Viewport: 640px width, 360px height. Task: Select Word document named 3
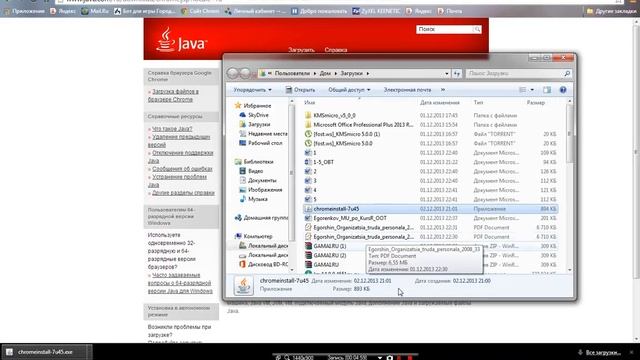[x=315, y=181]
